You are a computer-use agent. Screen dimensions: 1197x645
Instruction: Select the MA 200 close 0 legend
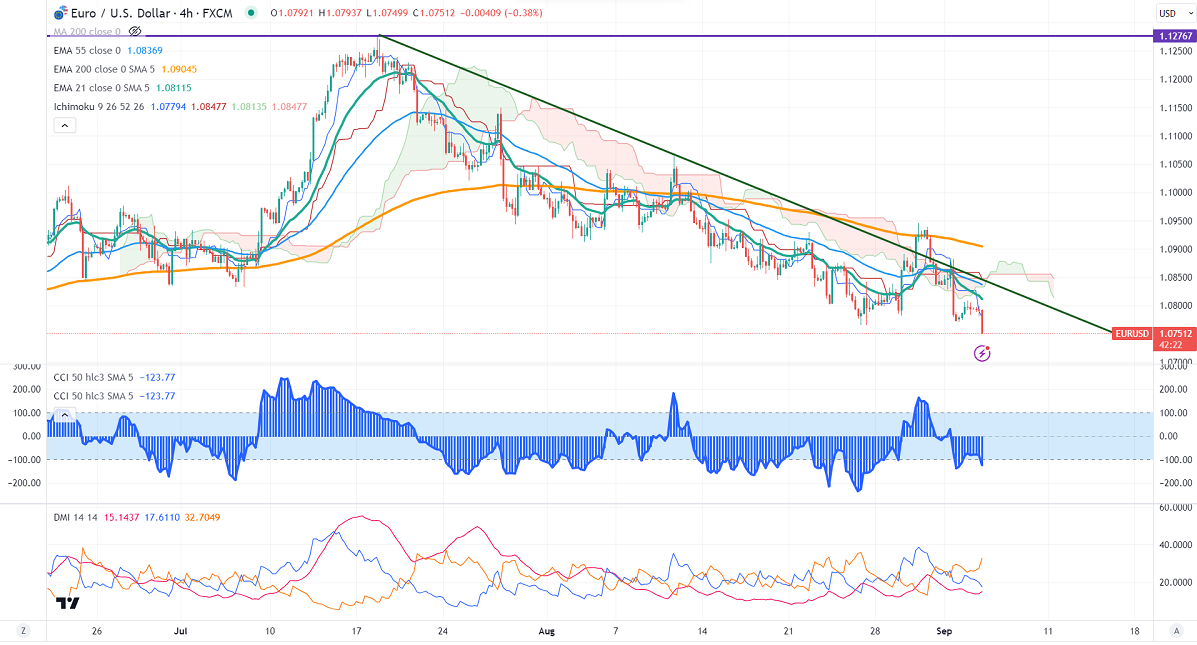[x=86, y=31]
